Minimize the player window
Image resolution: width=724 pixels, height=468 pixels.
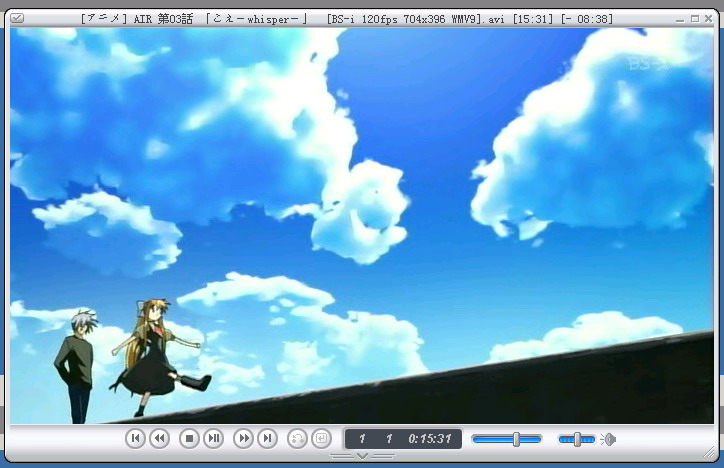680,19
